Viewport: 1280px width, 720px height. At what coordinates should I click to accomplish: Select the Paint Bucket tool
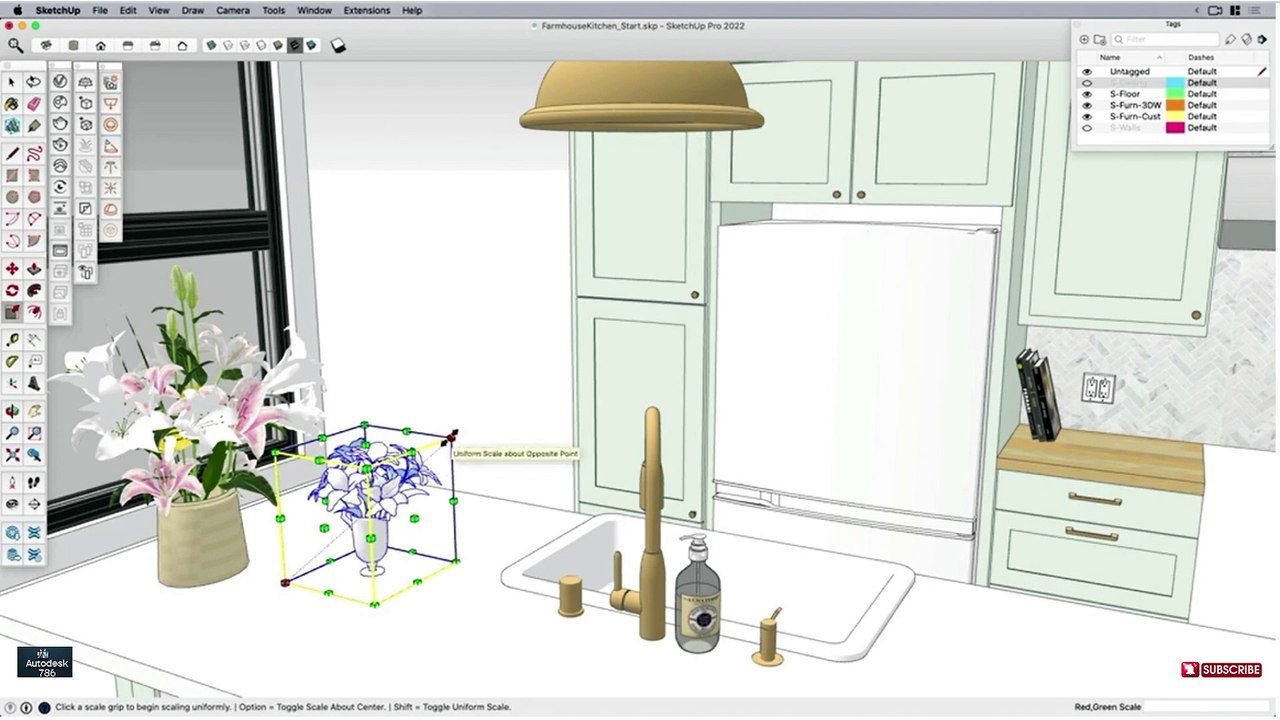click(x=12, y=104)
